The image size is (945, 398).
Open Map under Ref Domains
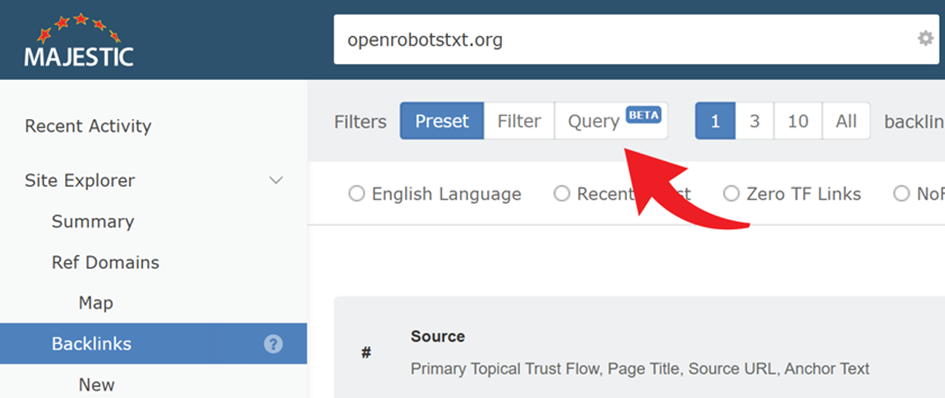(x=96, y=303)
